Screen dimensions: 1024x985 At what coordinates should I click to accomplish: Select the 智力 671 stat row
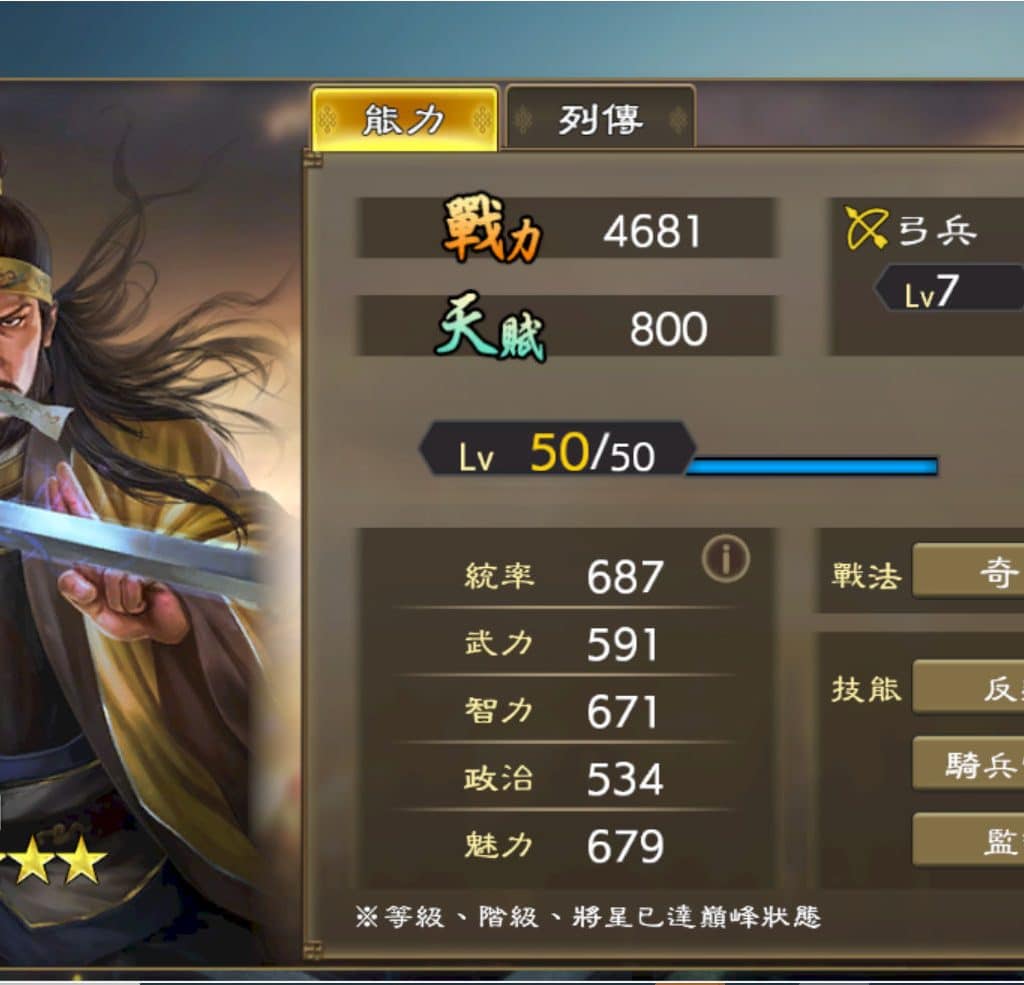point(563,711)
